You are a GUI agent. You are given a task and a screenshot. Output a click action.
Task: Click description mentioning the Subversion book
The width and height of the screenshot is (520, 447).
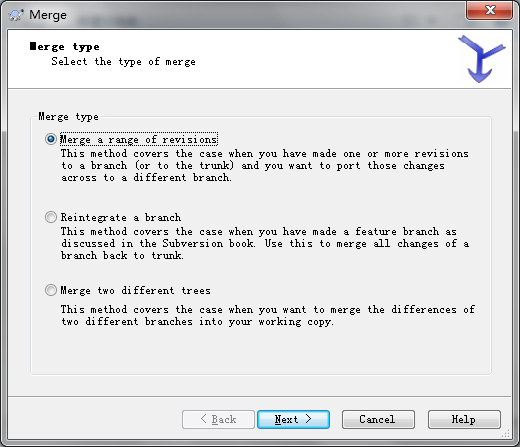pos(265,244)
